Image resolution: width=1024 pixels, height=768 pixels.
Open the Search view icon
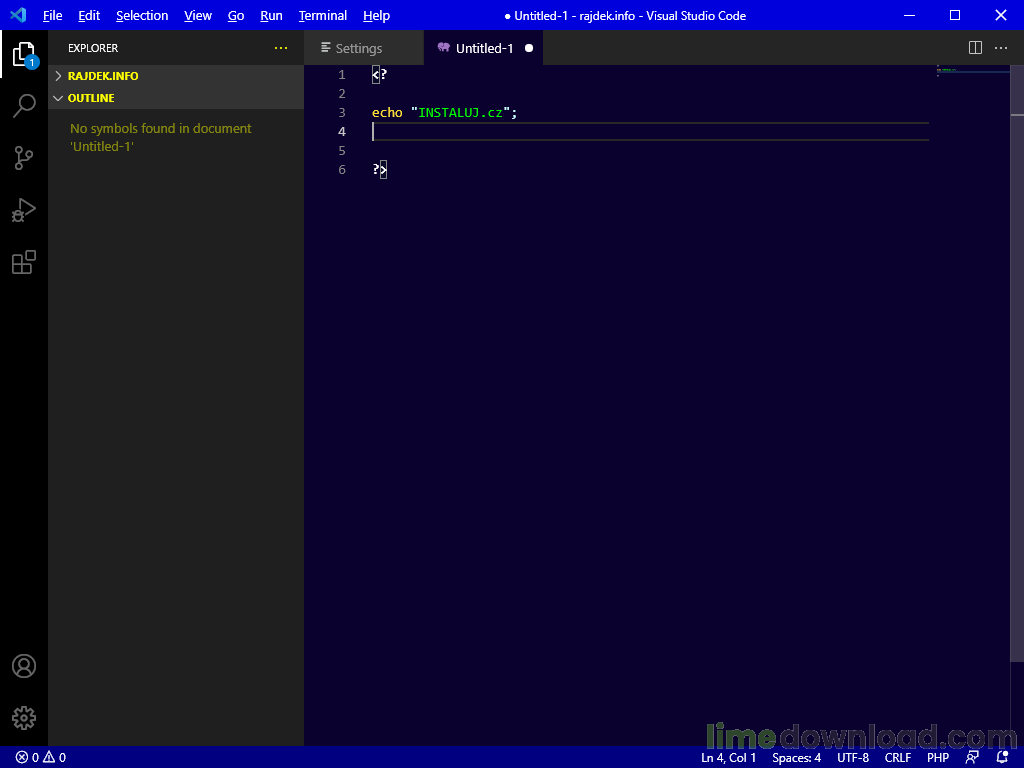pyautogui.click(x=24, y=105)
